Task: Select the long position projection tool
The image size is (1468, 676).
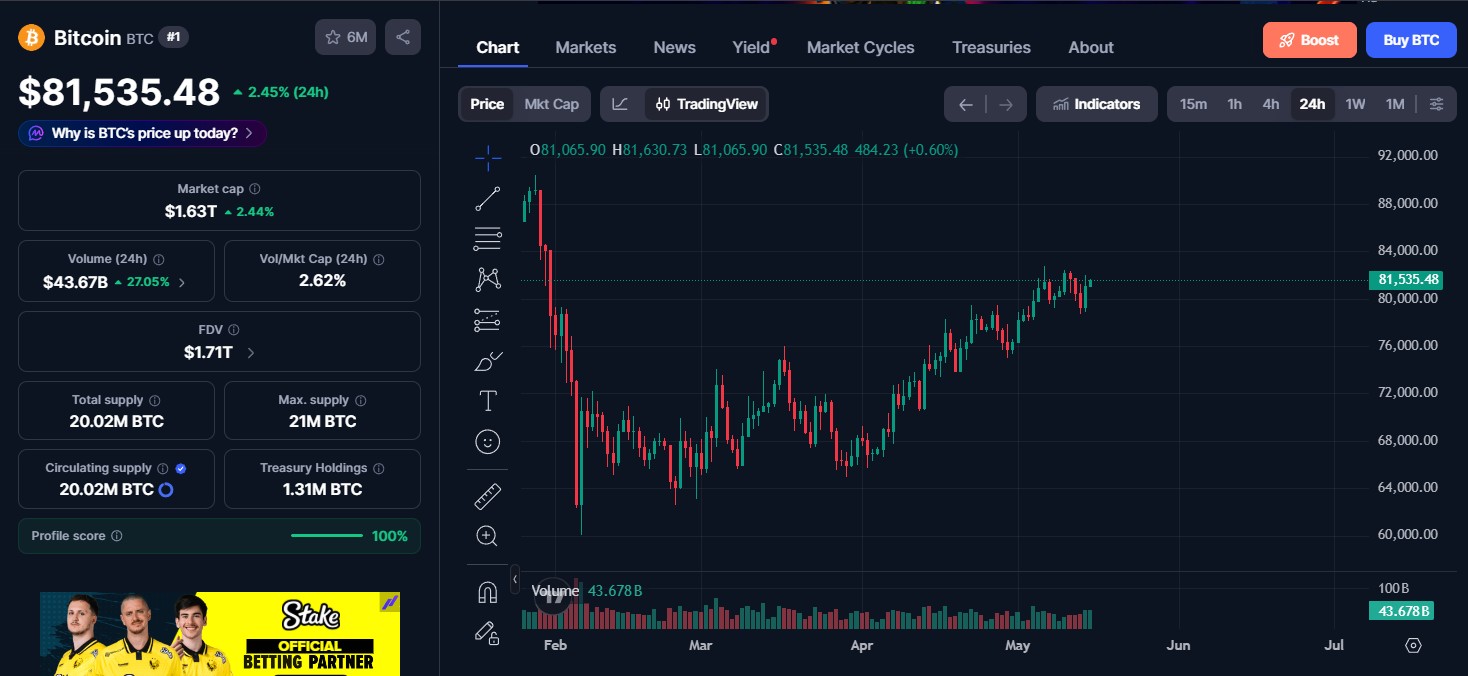Action: pos(488,320)
